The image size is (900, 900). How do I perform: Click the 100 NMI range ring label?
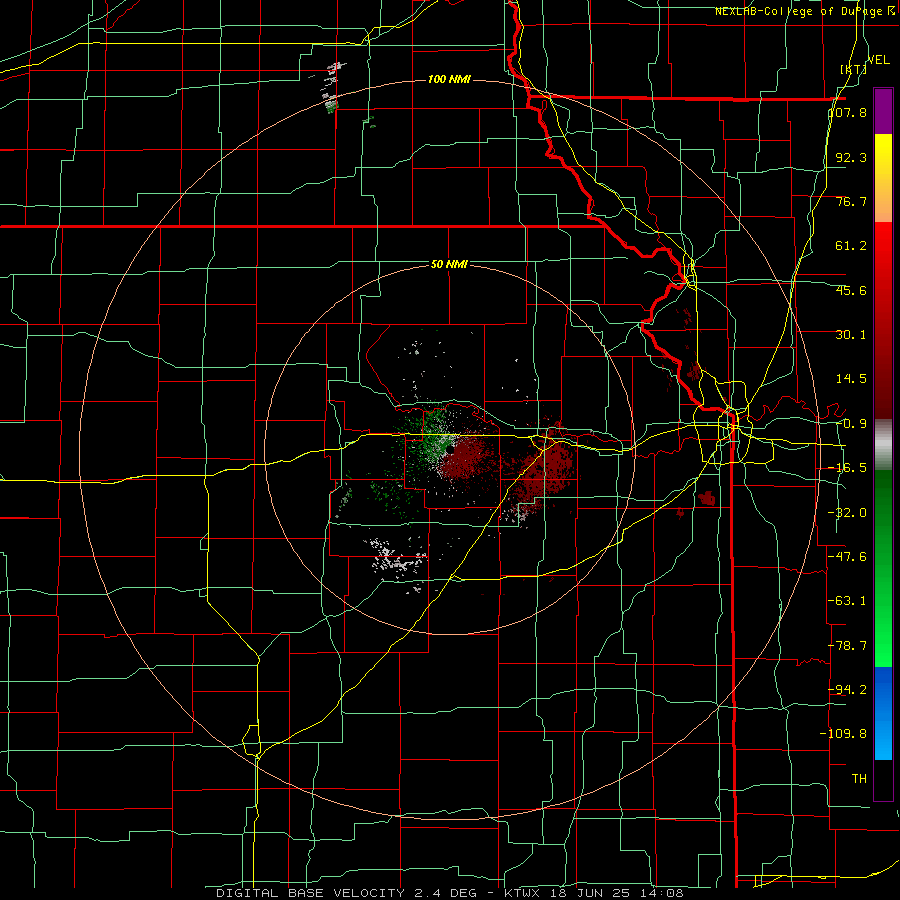tap(449, 79)
